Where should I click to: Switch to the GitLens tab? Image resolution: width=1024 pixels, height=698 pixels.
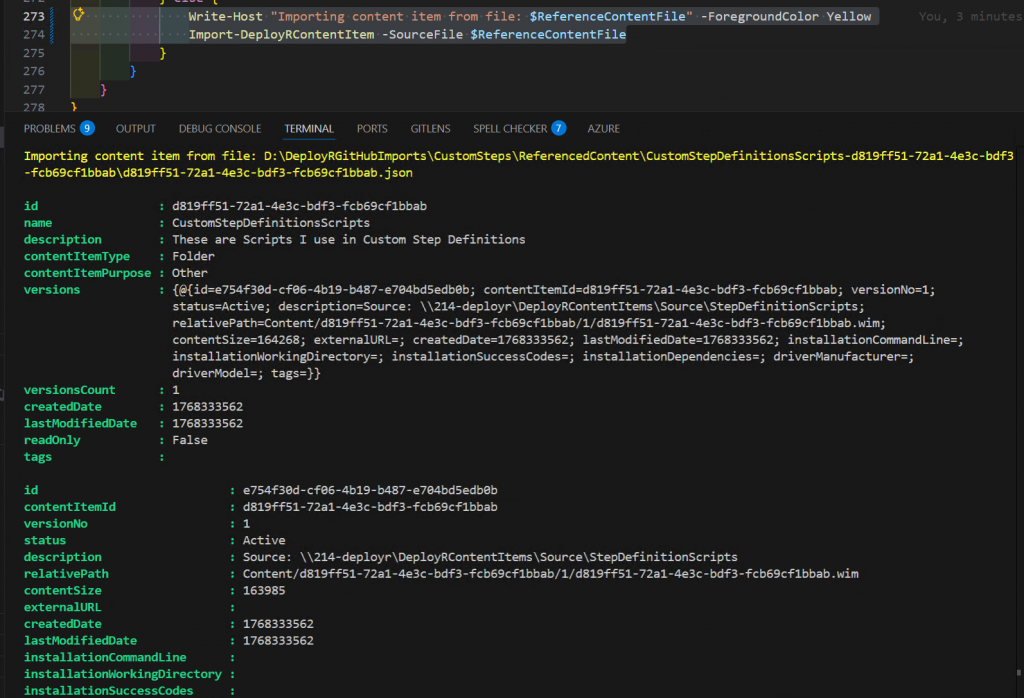(x=430, y=128)
